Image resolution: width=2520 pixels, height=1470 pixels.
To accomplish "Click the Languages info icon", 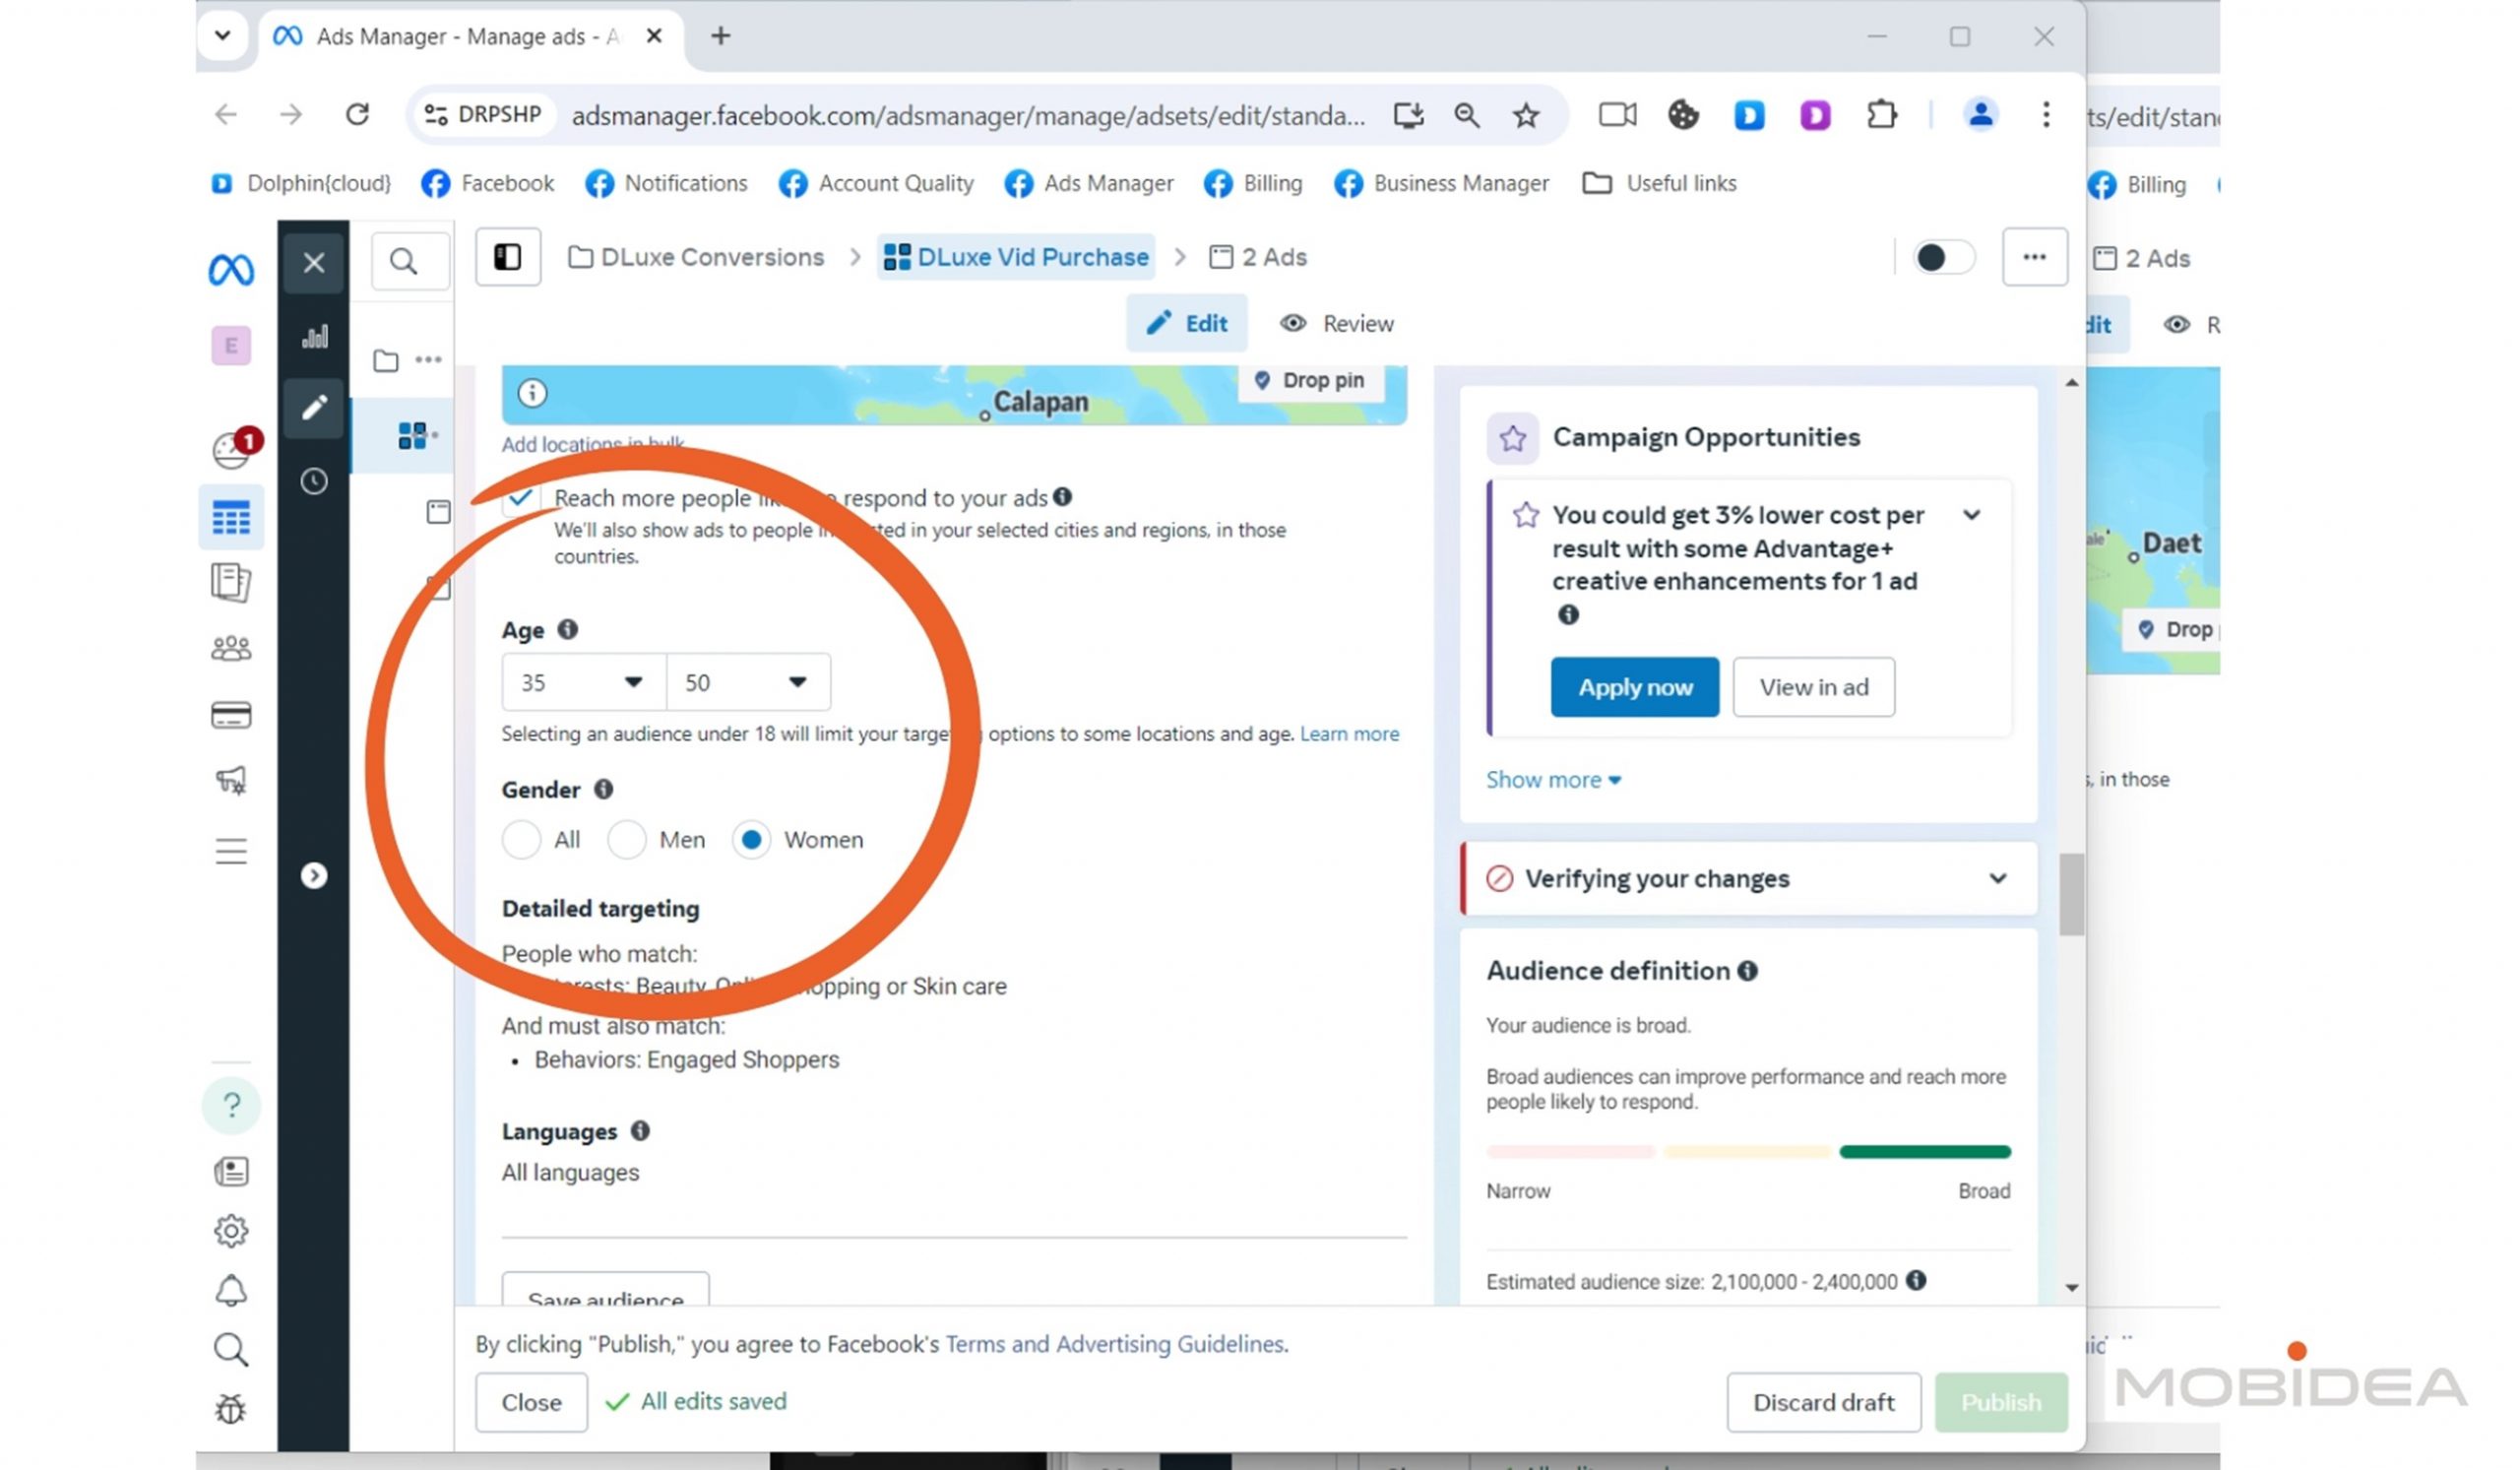I will [640, 1131].
